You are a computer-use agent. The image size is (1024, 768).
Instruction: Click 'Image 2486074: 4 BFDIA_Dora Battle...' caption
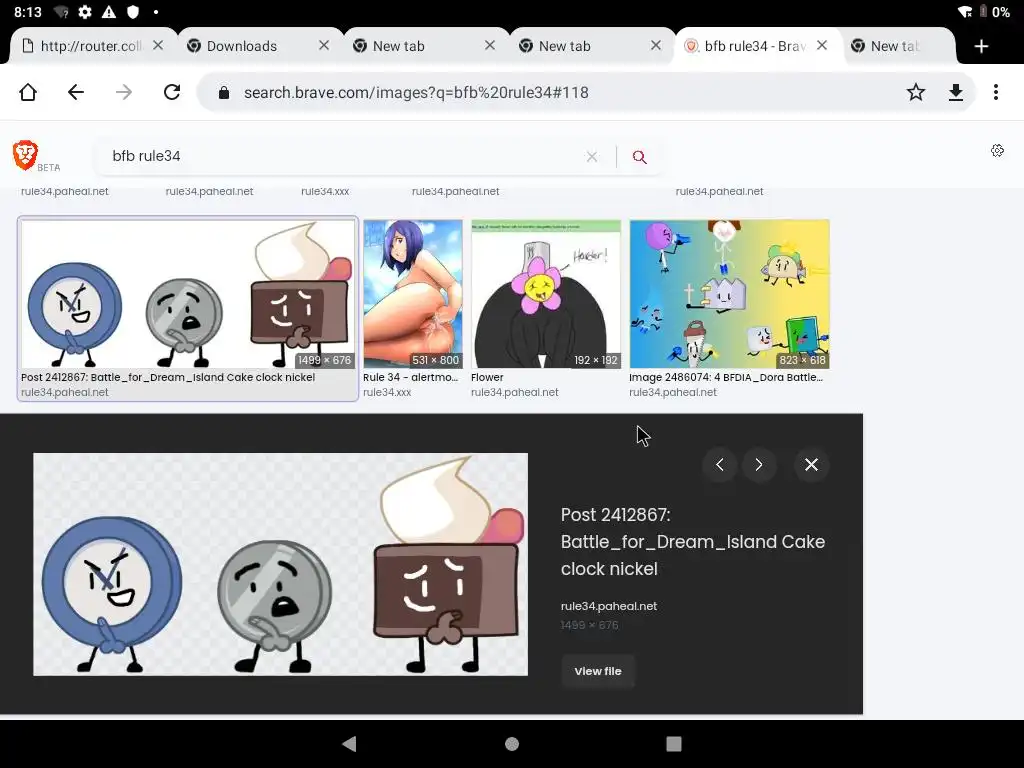point(726,377)
